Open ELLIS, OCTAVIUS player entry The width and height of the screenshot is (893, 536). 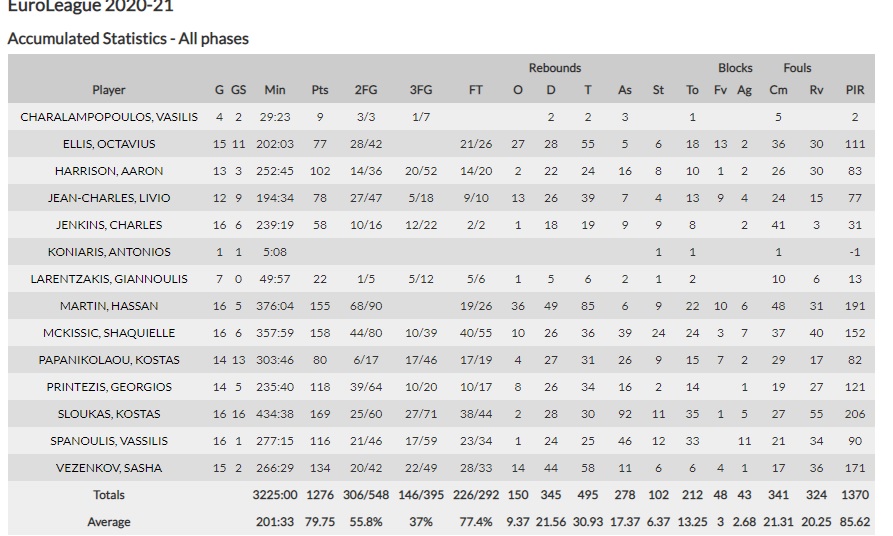point(109,144)
